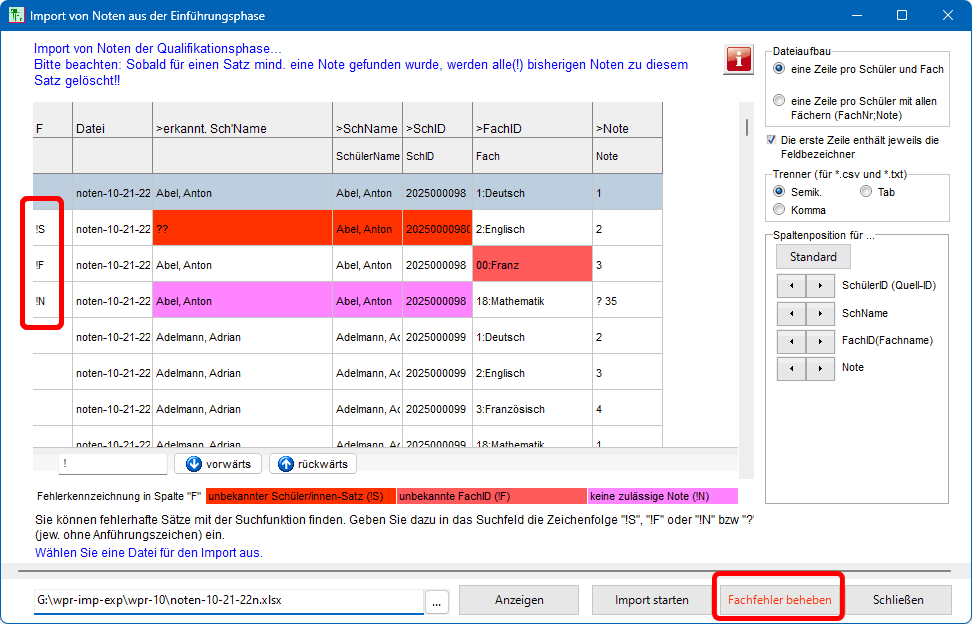
Task: Click the red unknown FachID legend swatch
Action: (491, 496)
